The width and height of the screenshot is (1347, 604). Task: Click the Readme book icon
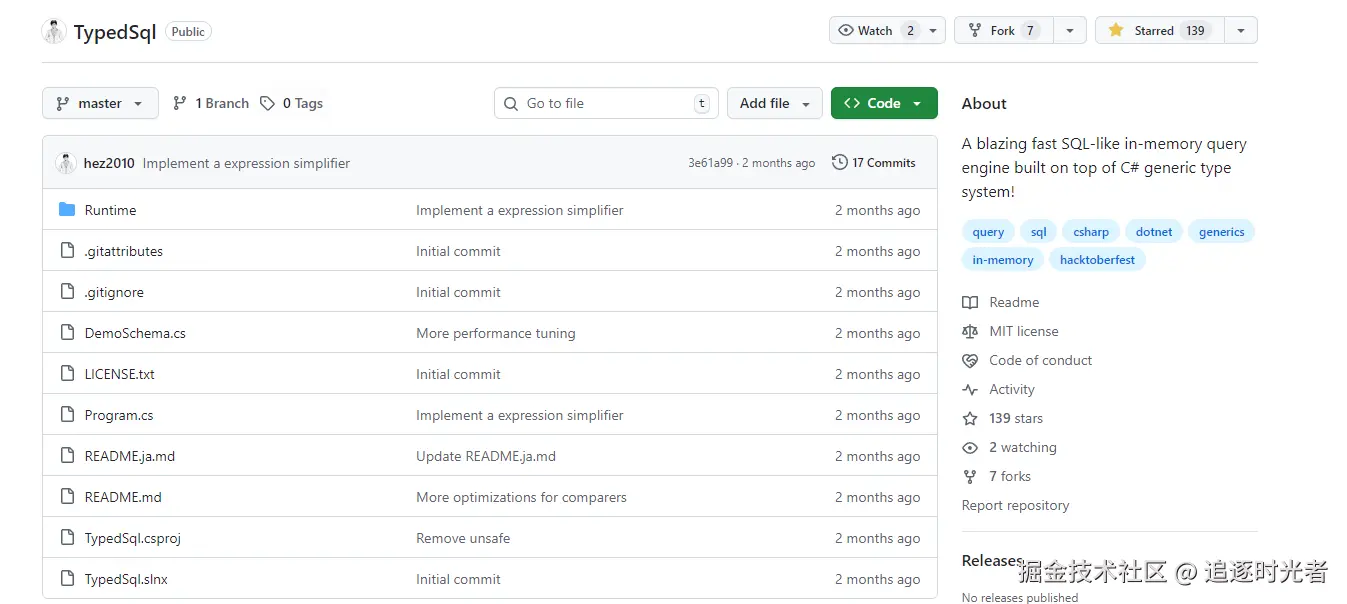point(970,302)
